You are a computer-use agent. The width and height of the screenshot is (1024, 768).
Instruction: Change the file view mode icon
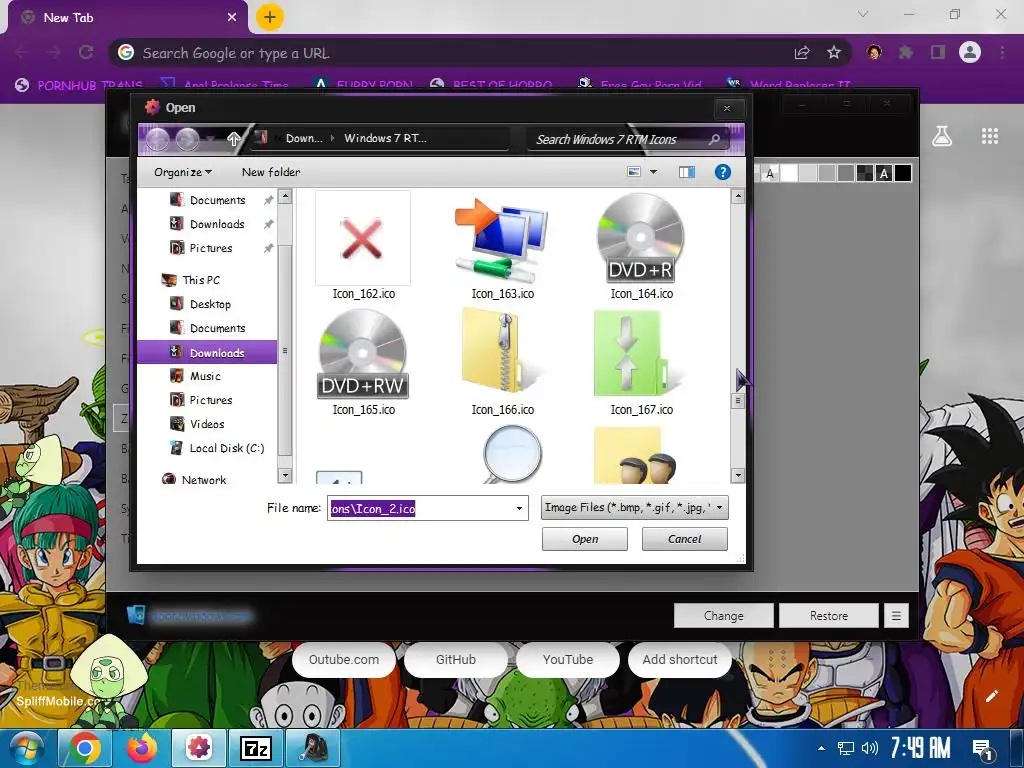[x=633, y=172]
